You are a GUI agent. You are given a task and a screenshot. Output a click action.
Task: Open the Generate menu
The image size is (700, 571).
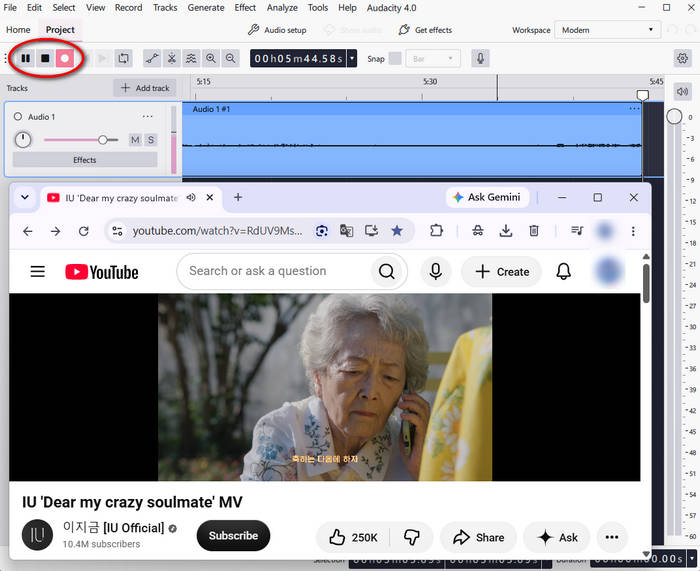(206, 8)
